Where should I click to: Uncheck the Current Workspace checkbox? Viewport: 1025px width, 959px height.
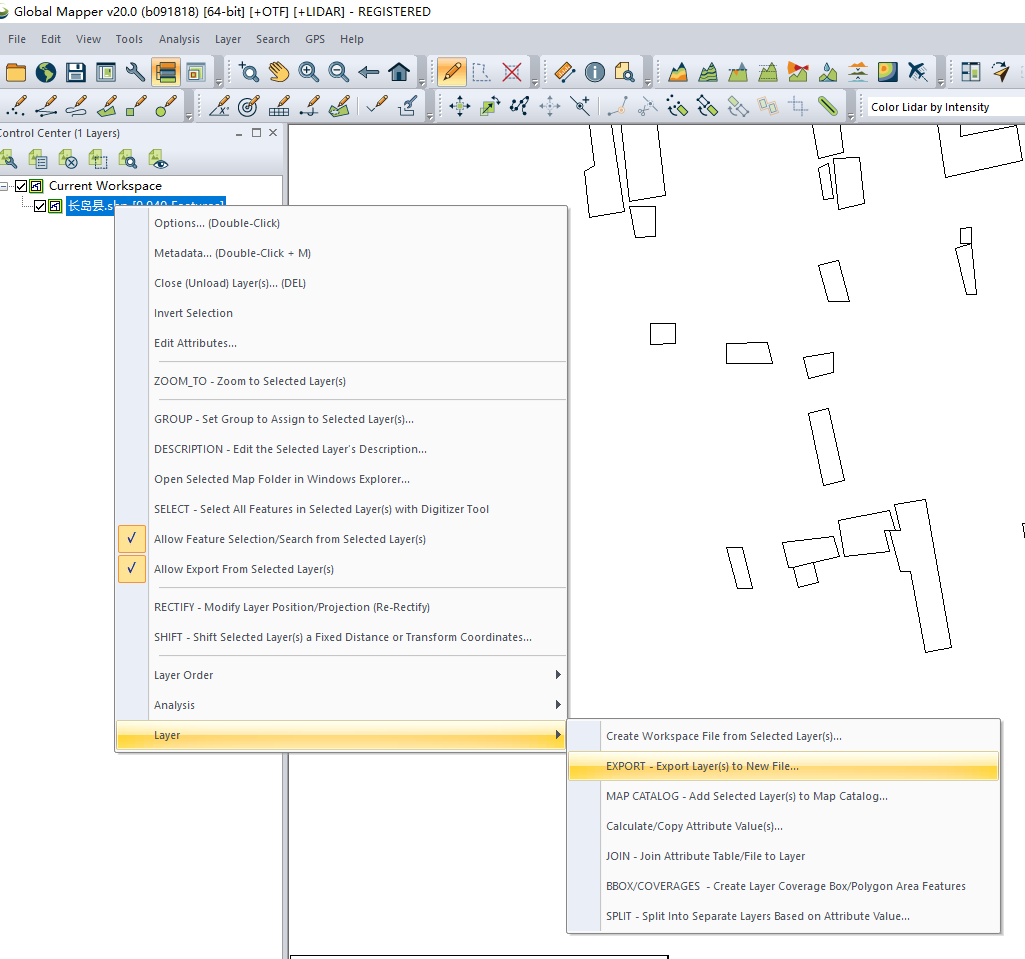point(22,186)
